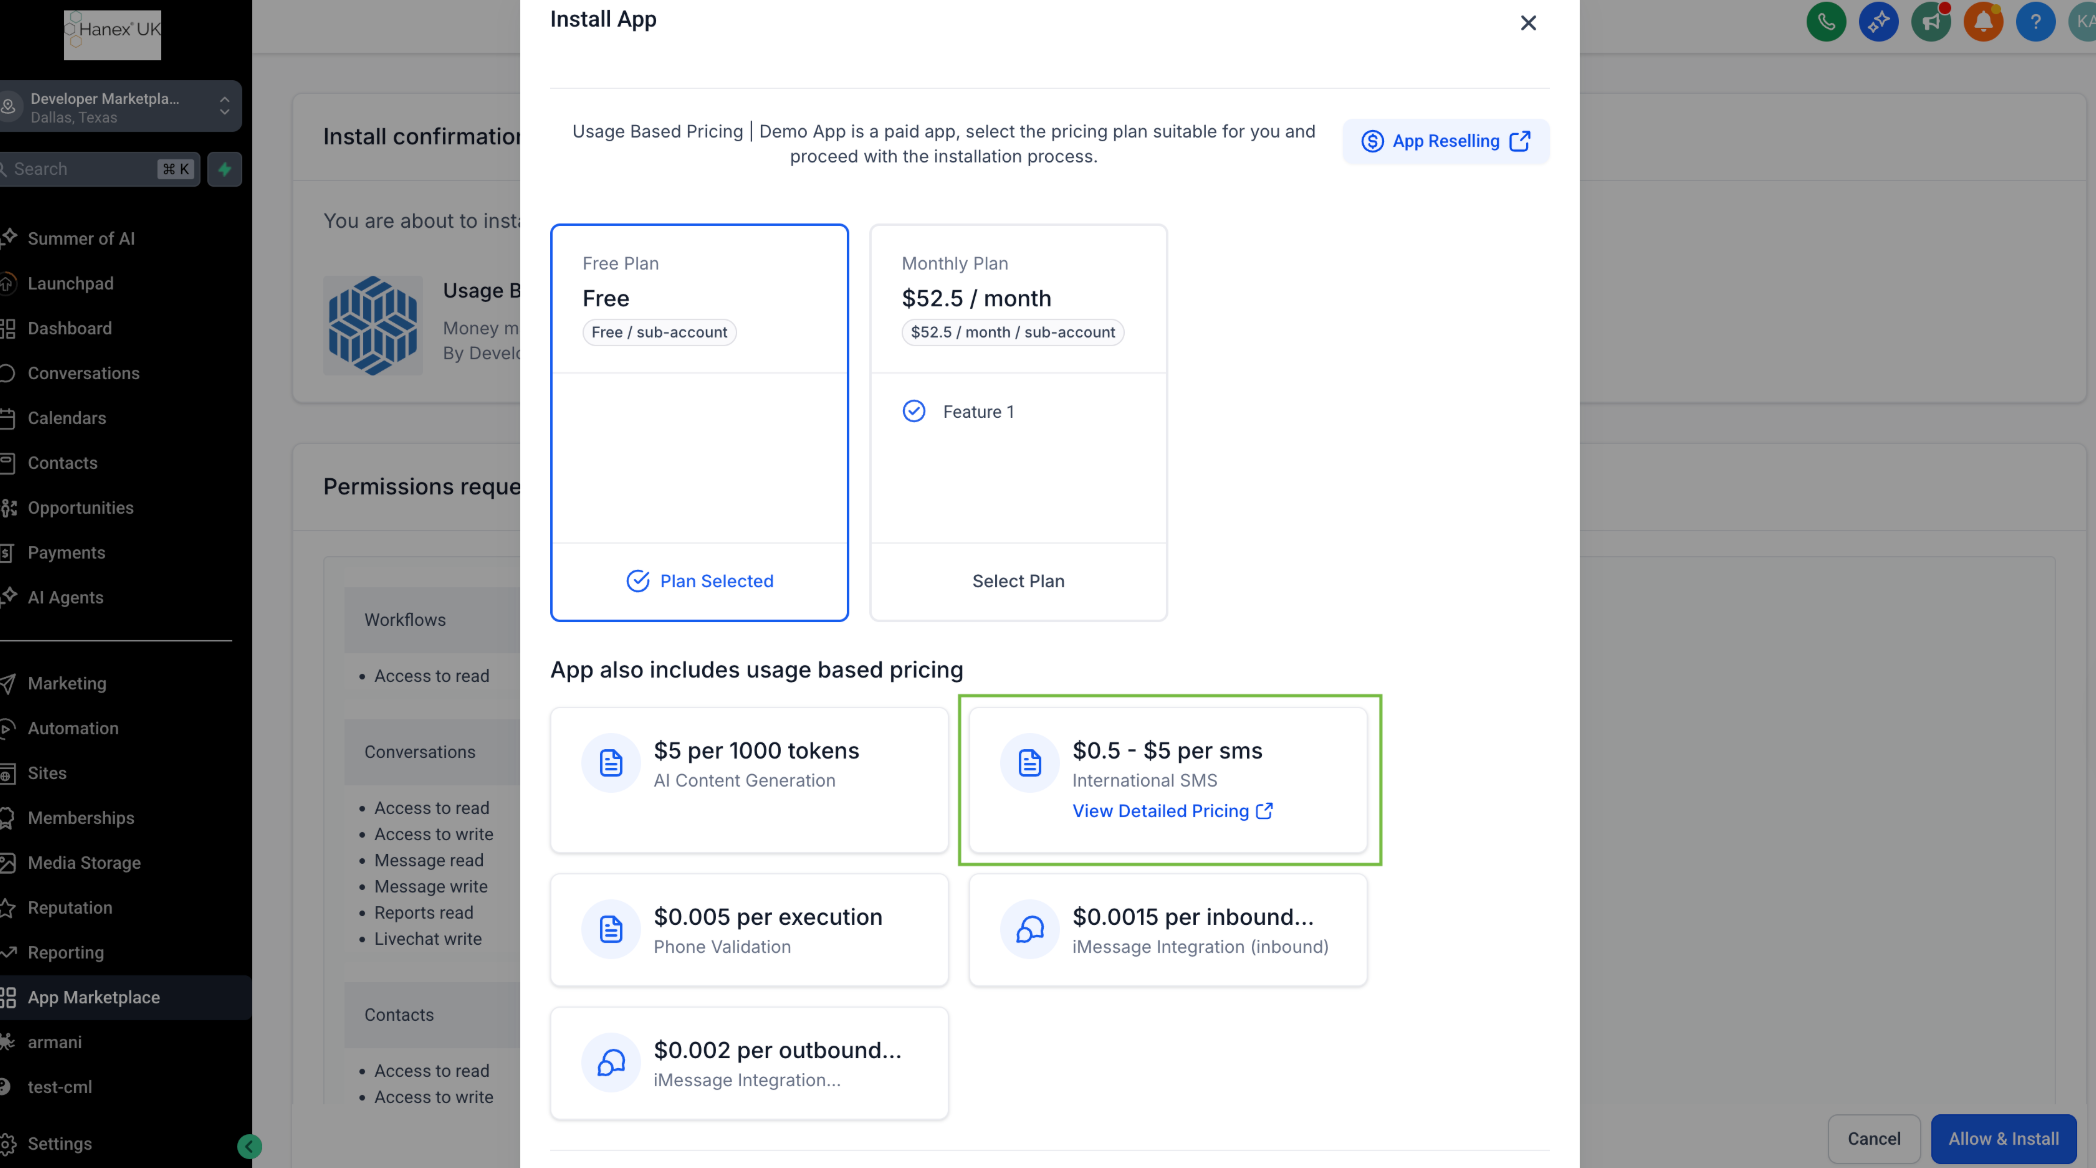The width and height of the screenshot is (2096, 1168).
Task: Click the AI Content Generation document icon
Action: click(611, 763)
